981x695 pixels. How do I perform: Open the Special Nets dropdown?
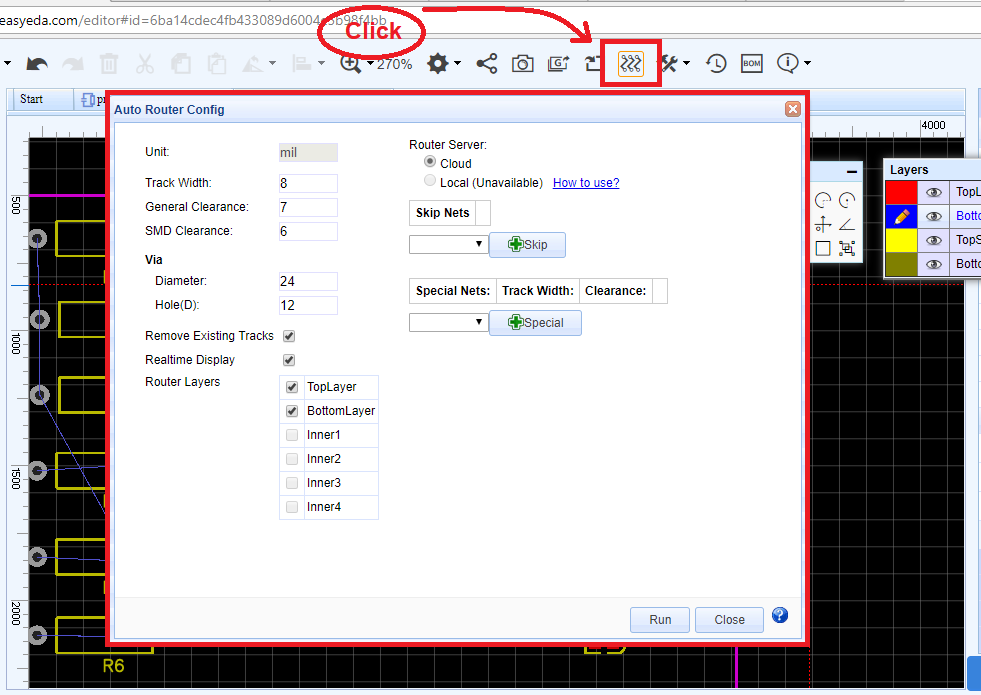coord(448,322)
